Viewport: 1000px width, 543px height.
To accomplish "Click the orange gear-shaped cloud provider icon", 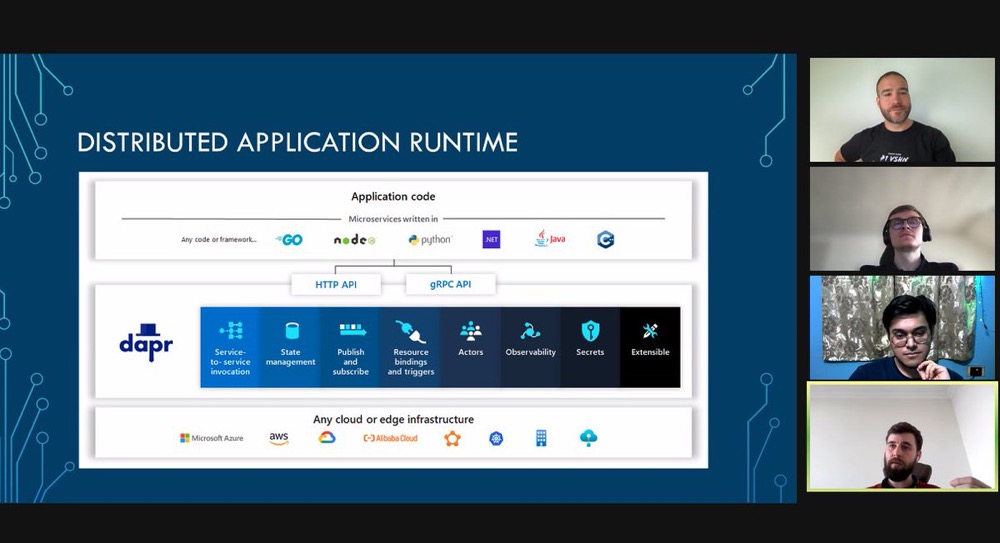I will pos(452,438).
